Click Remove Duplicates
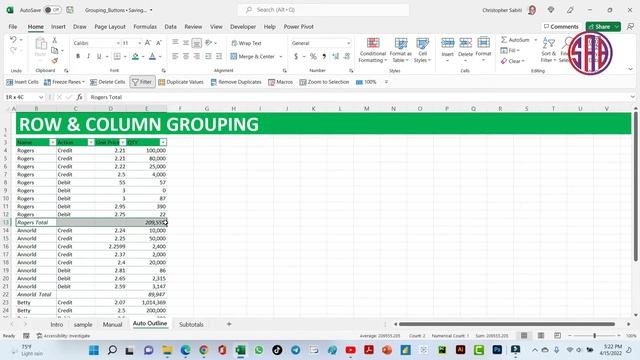The height and width of the screenshot is (360, 640). pyautogui.click(x=236, y=82)
